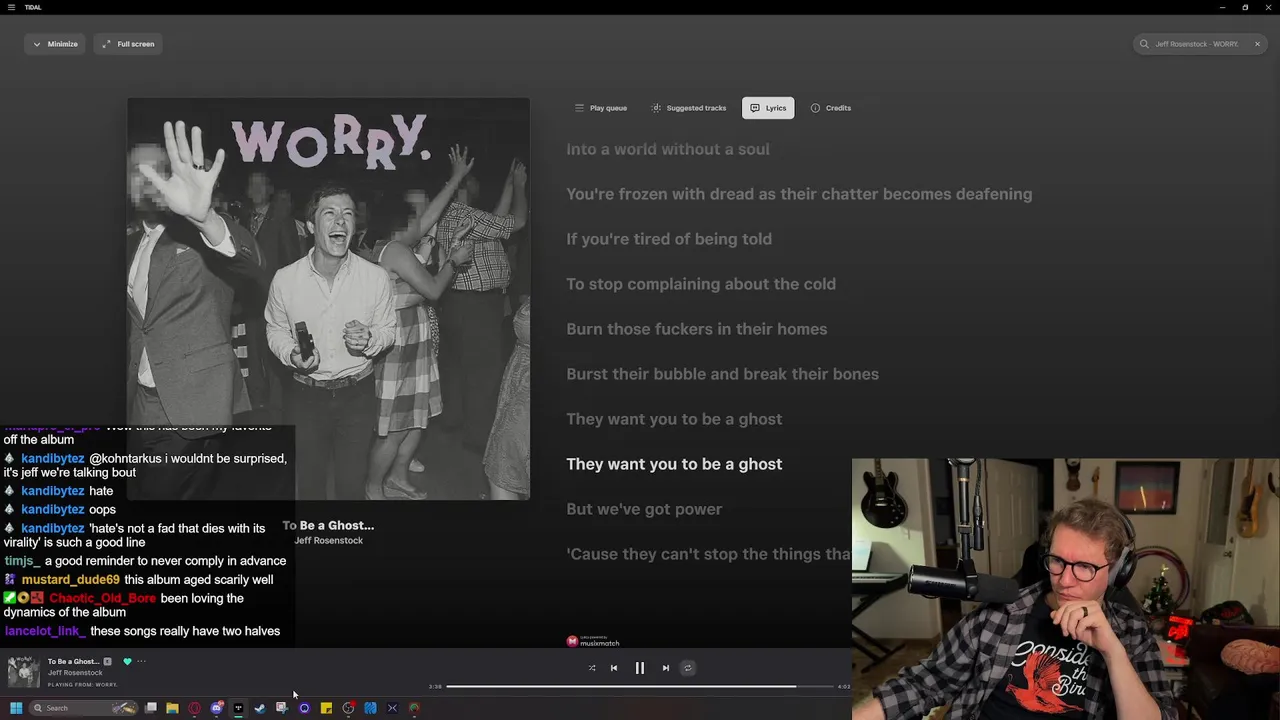Viewport: 1280px width, 720px height.
Task: Jump to "To stop complaining about the cold"
Action: [701, 284]
